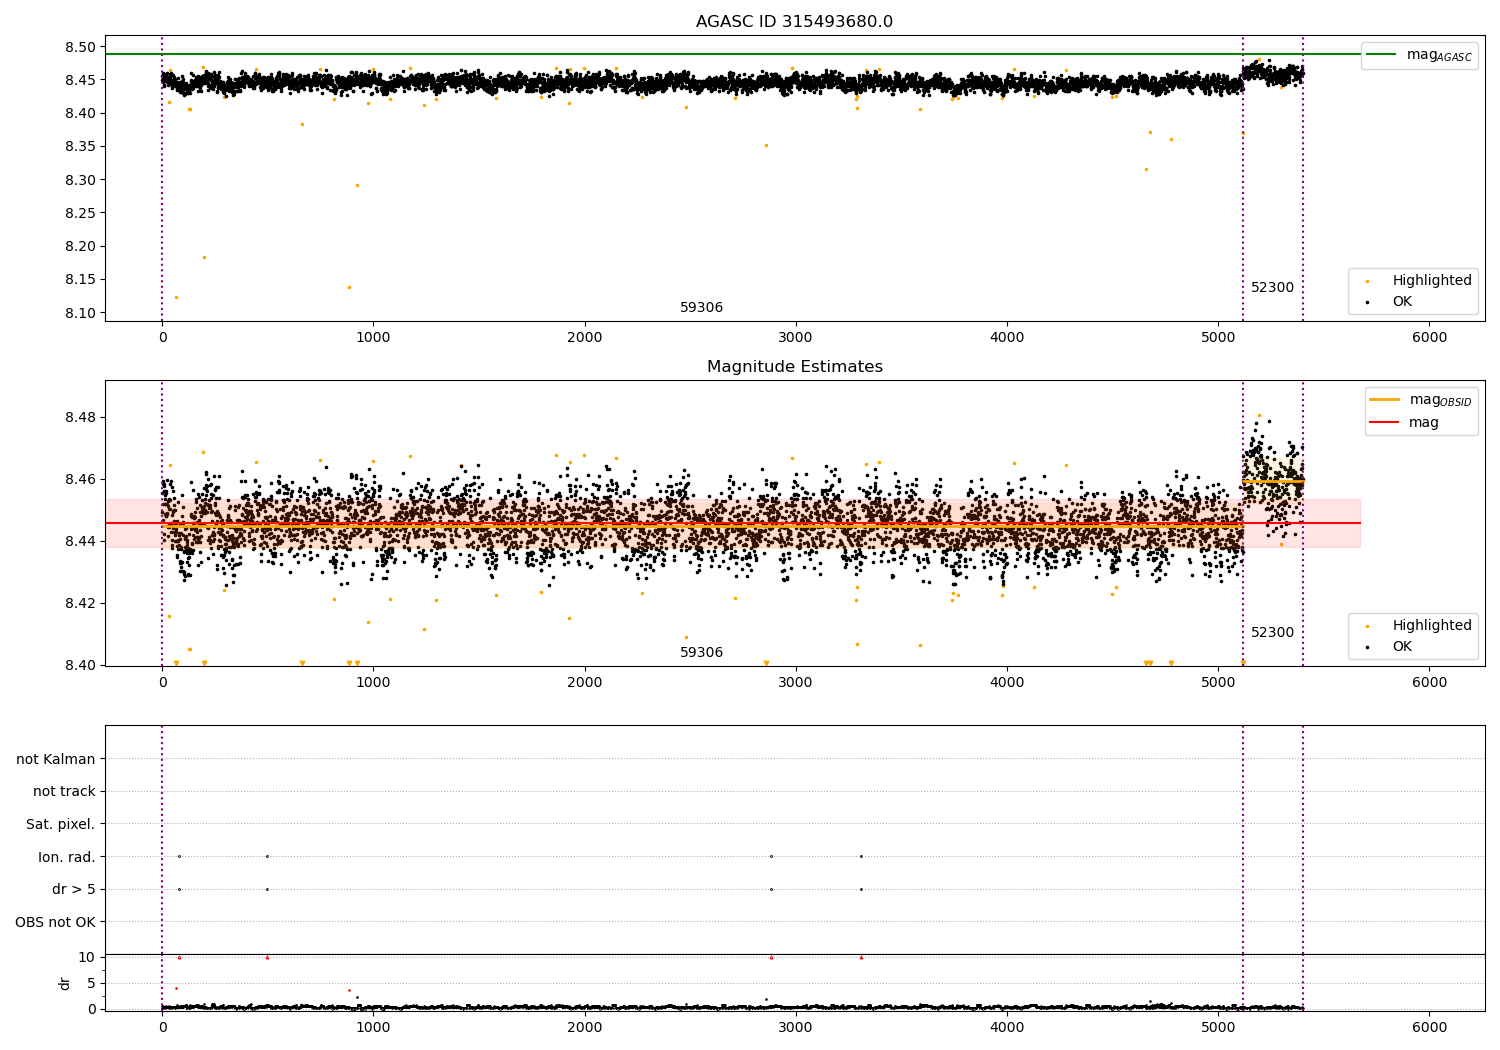
Task: Select 'Highlighted' legend entry in Magnitude Estimates plot
Action: point(1432,625)
